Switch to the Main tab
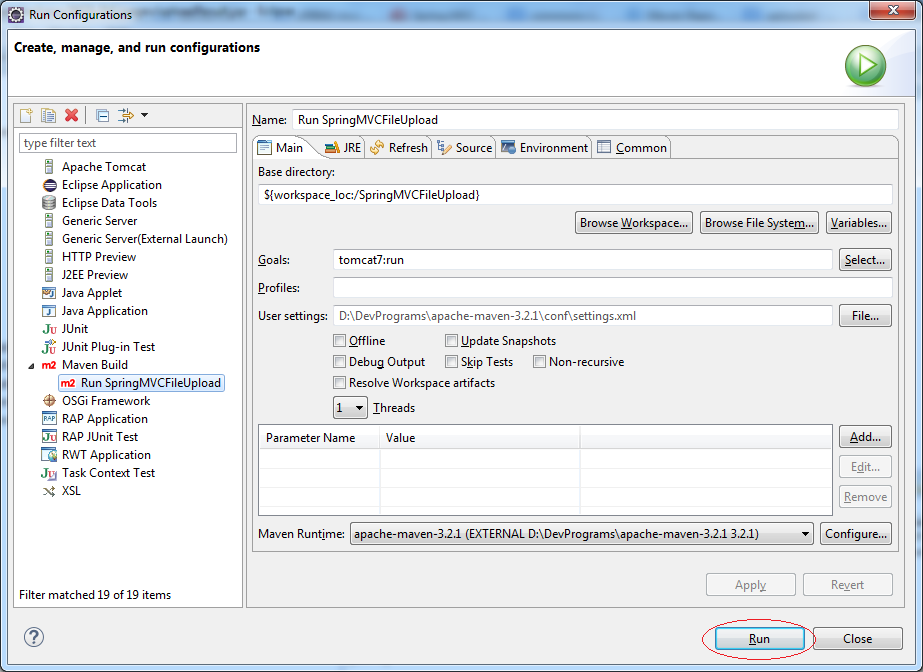Viewport: 923px width, 672px height. point(281,148)
